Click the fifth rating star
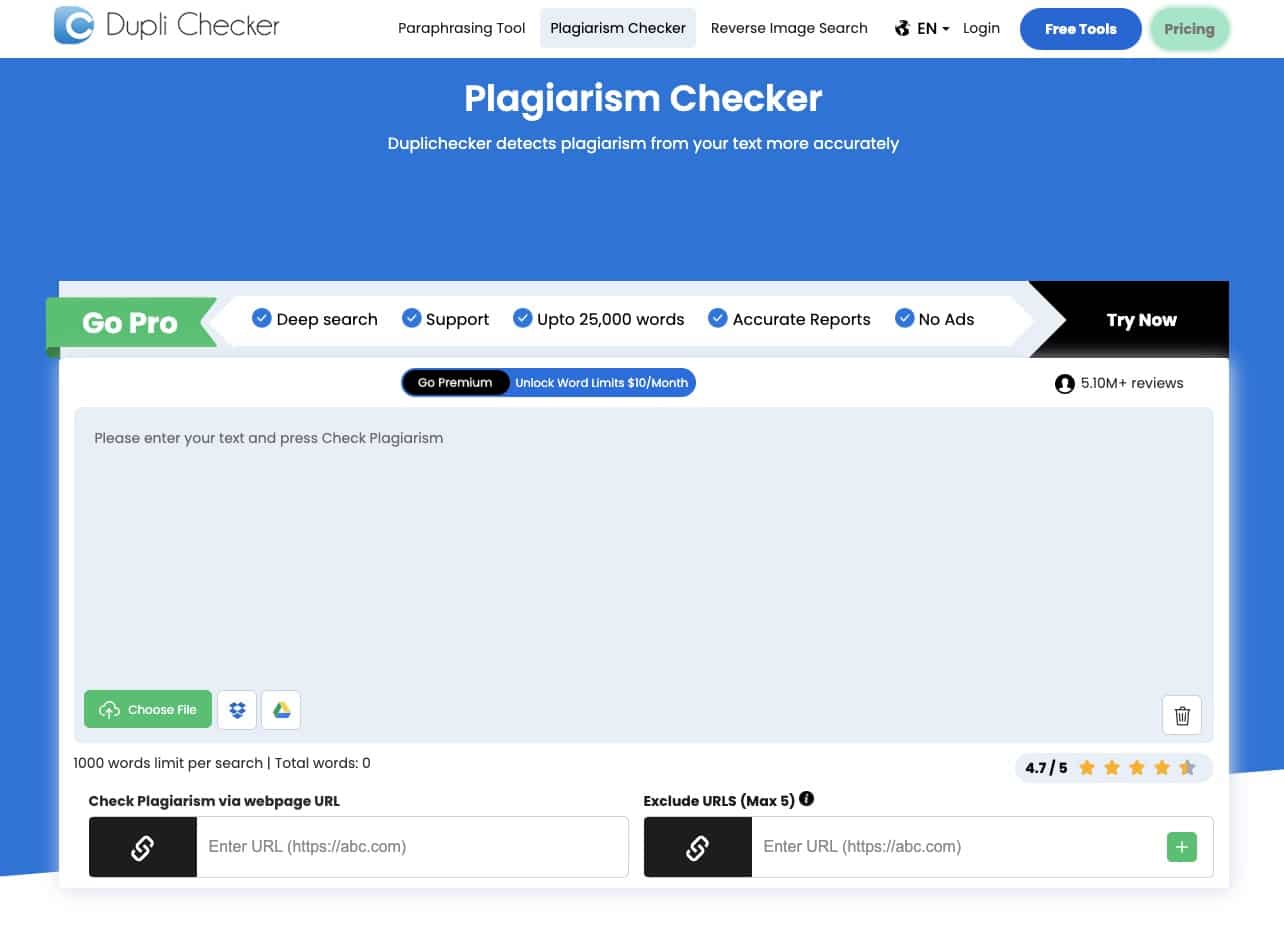 pos(1187,768)
